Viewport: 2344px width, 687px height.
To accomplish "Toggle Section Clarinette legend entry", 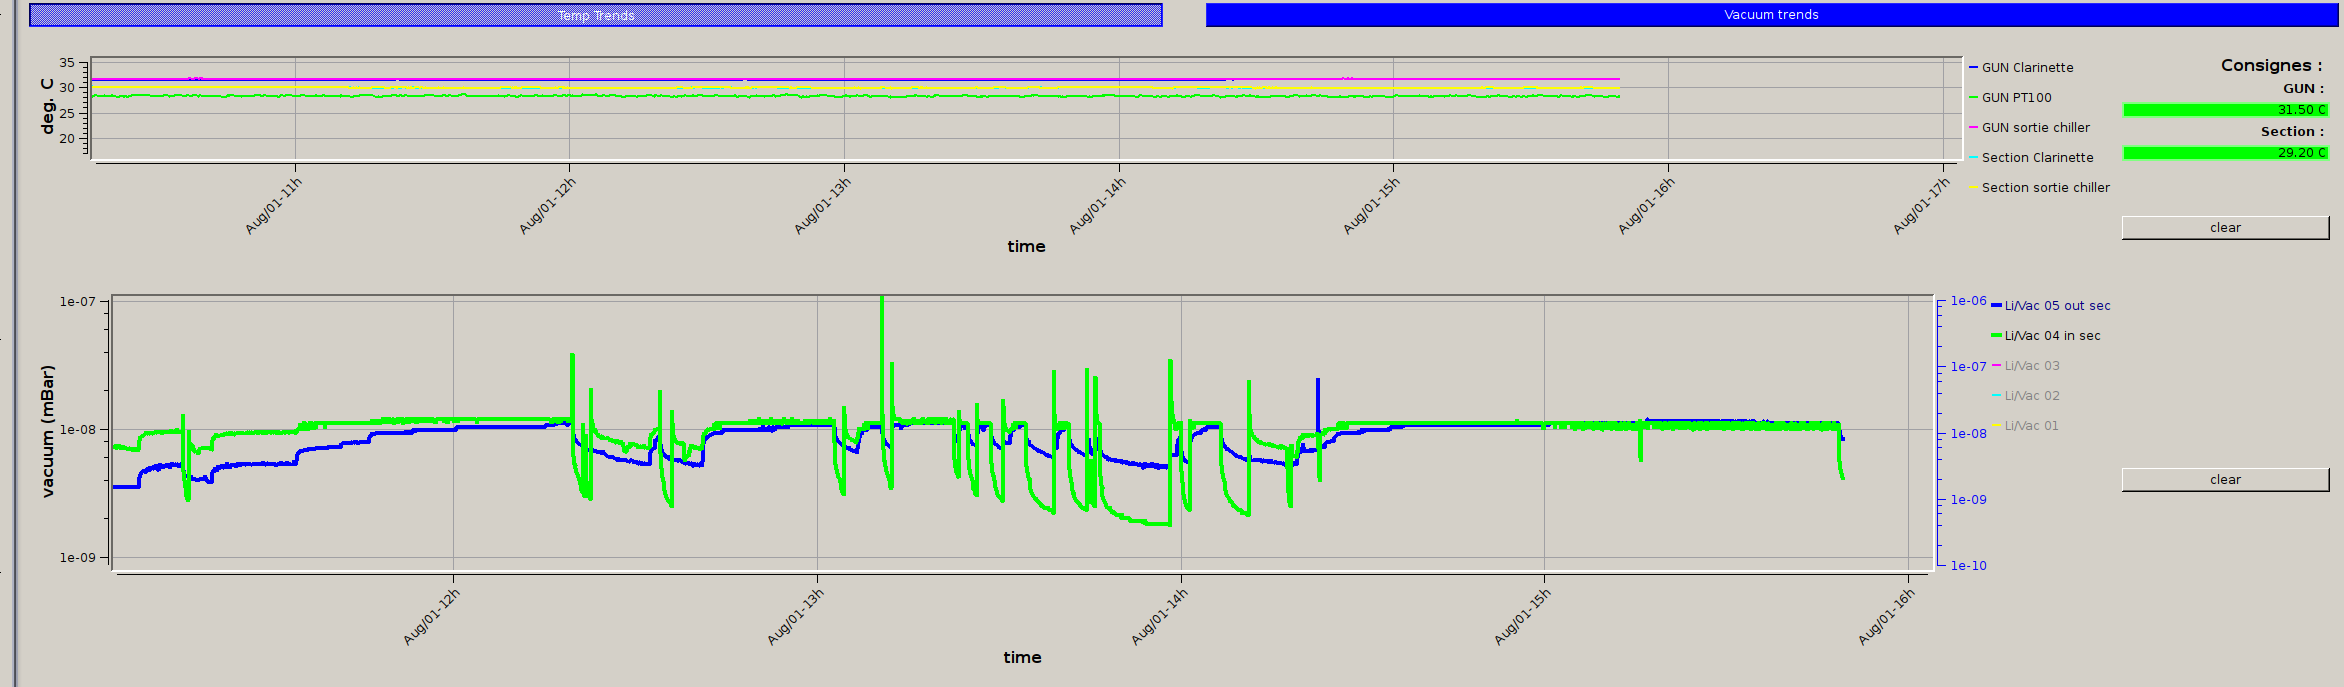I will coord(2036,158).
